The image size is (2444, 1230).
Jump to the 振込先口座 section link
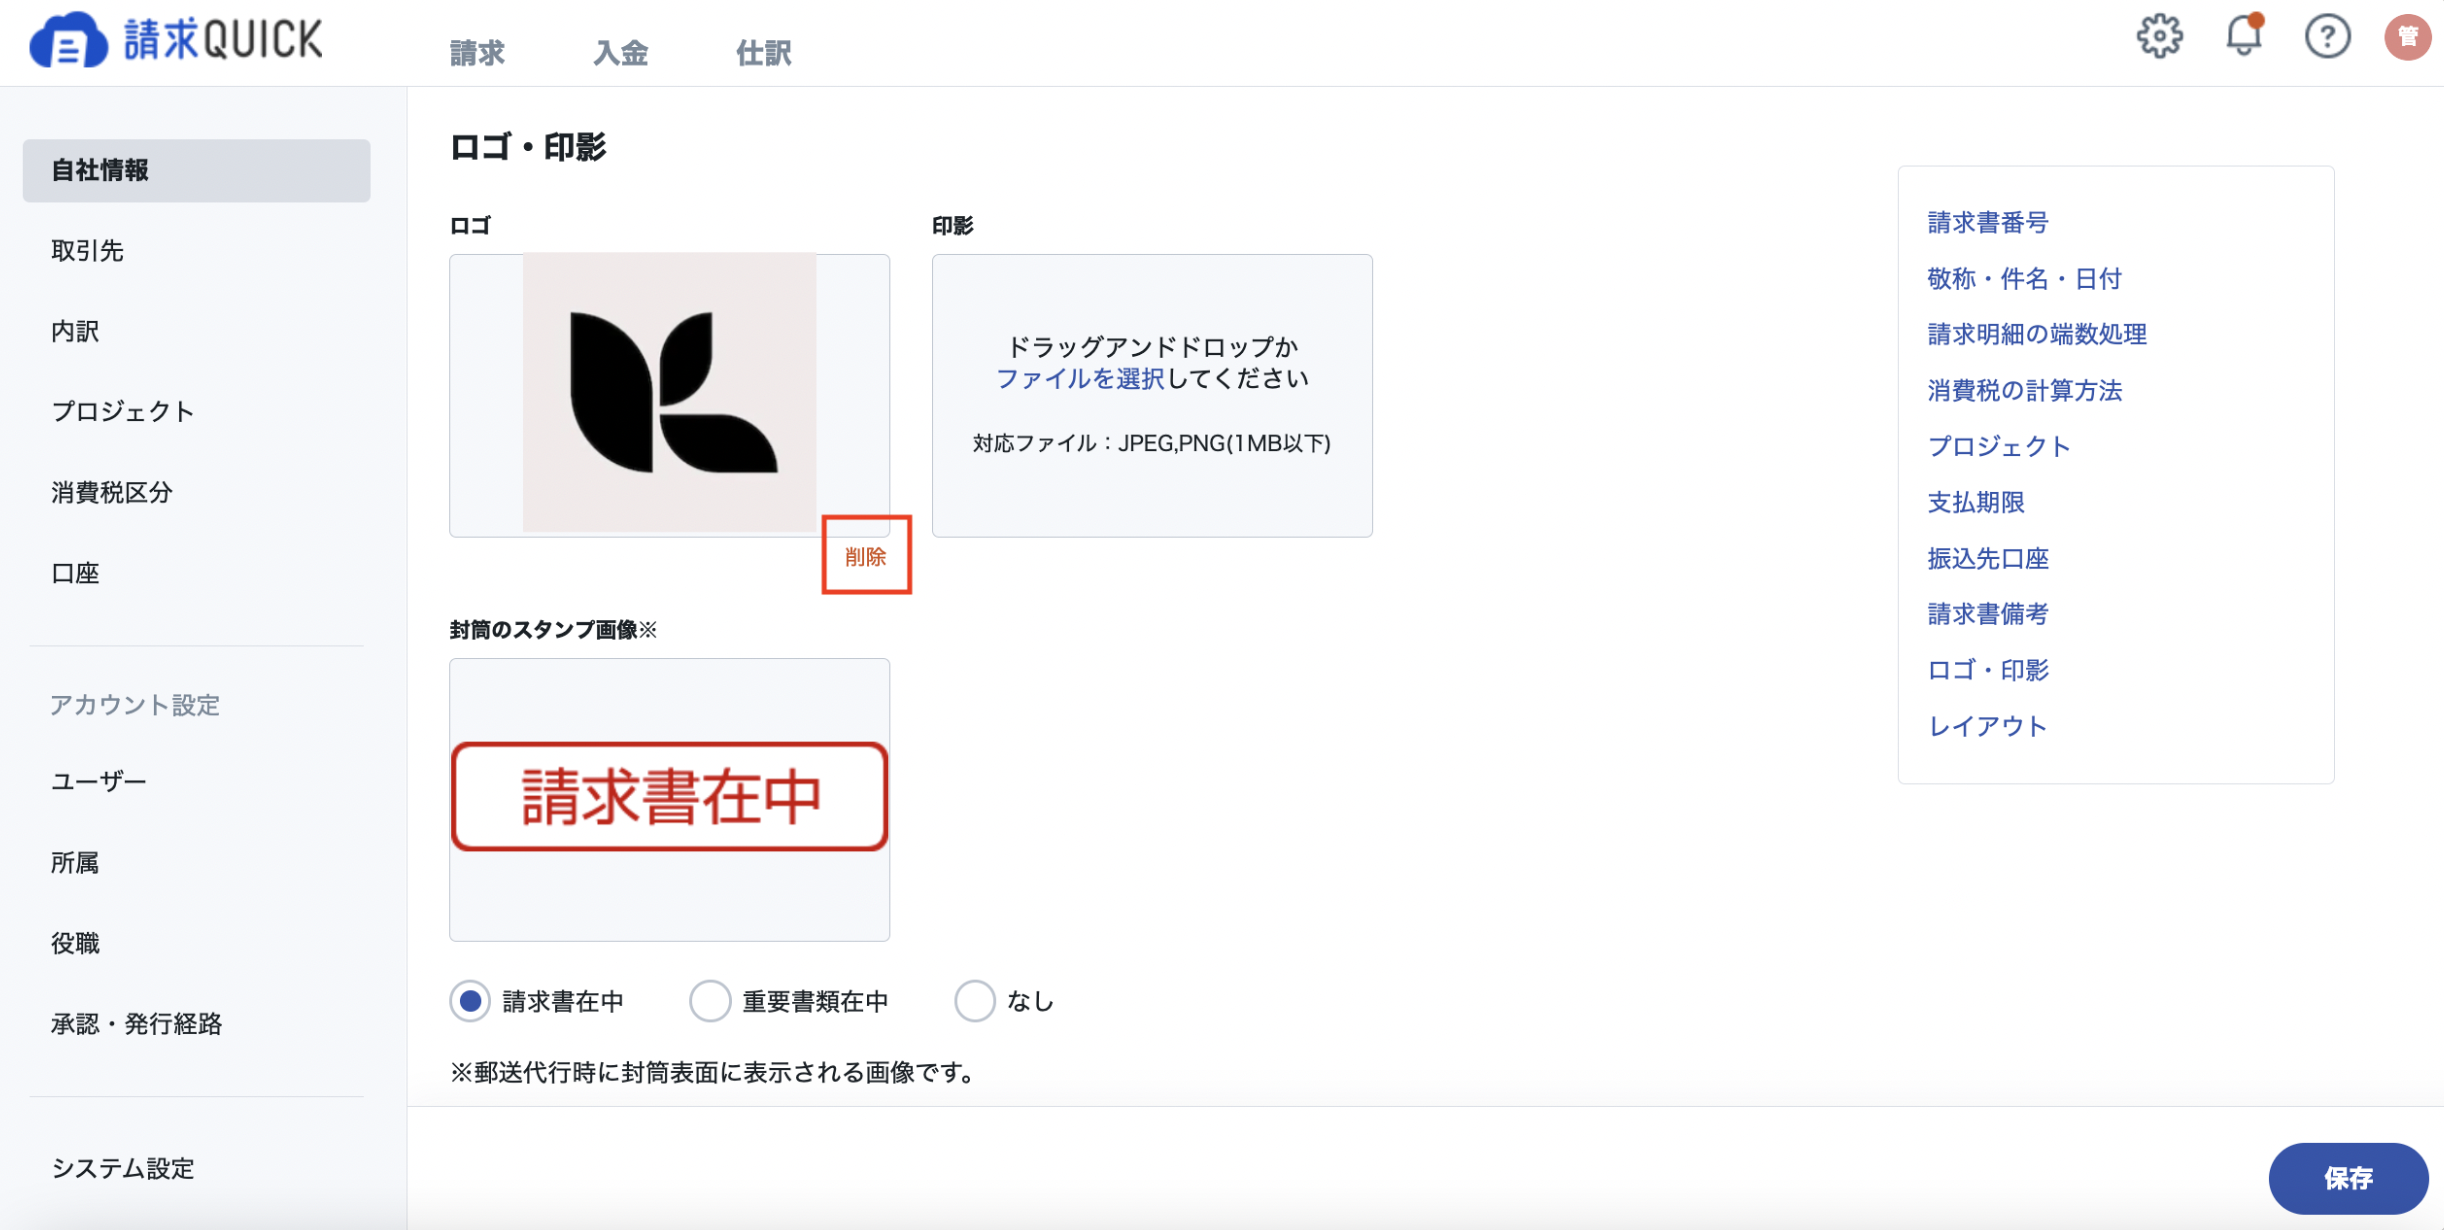[1988, 558]
